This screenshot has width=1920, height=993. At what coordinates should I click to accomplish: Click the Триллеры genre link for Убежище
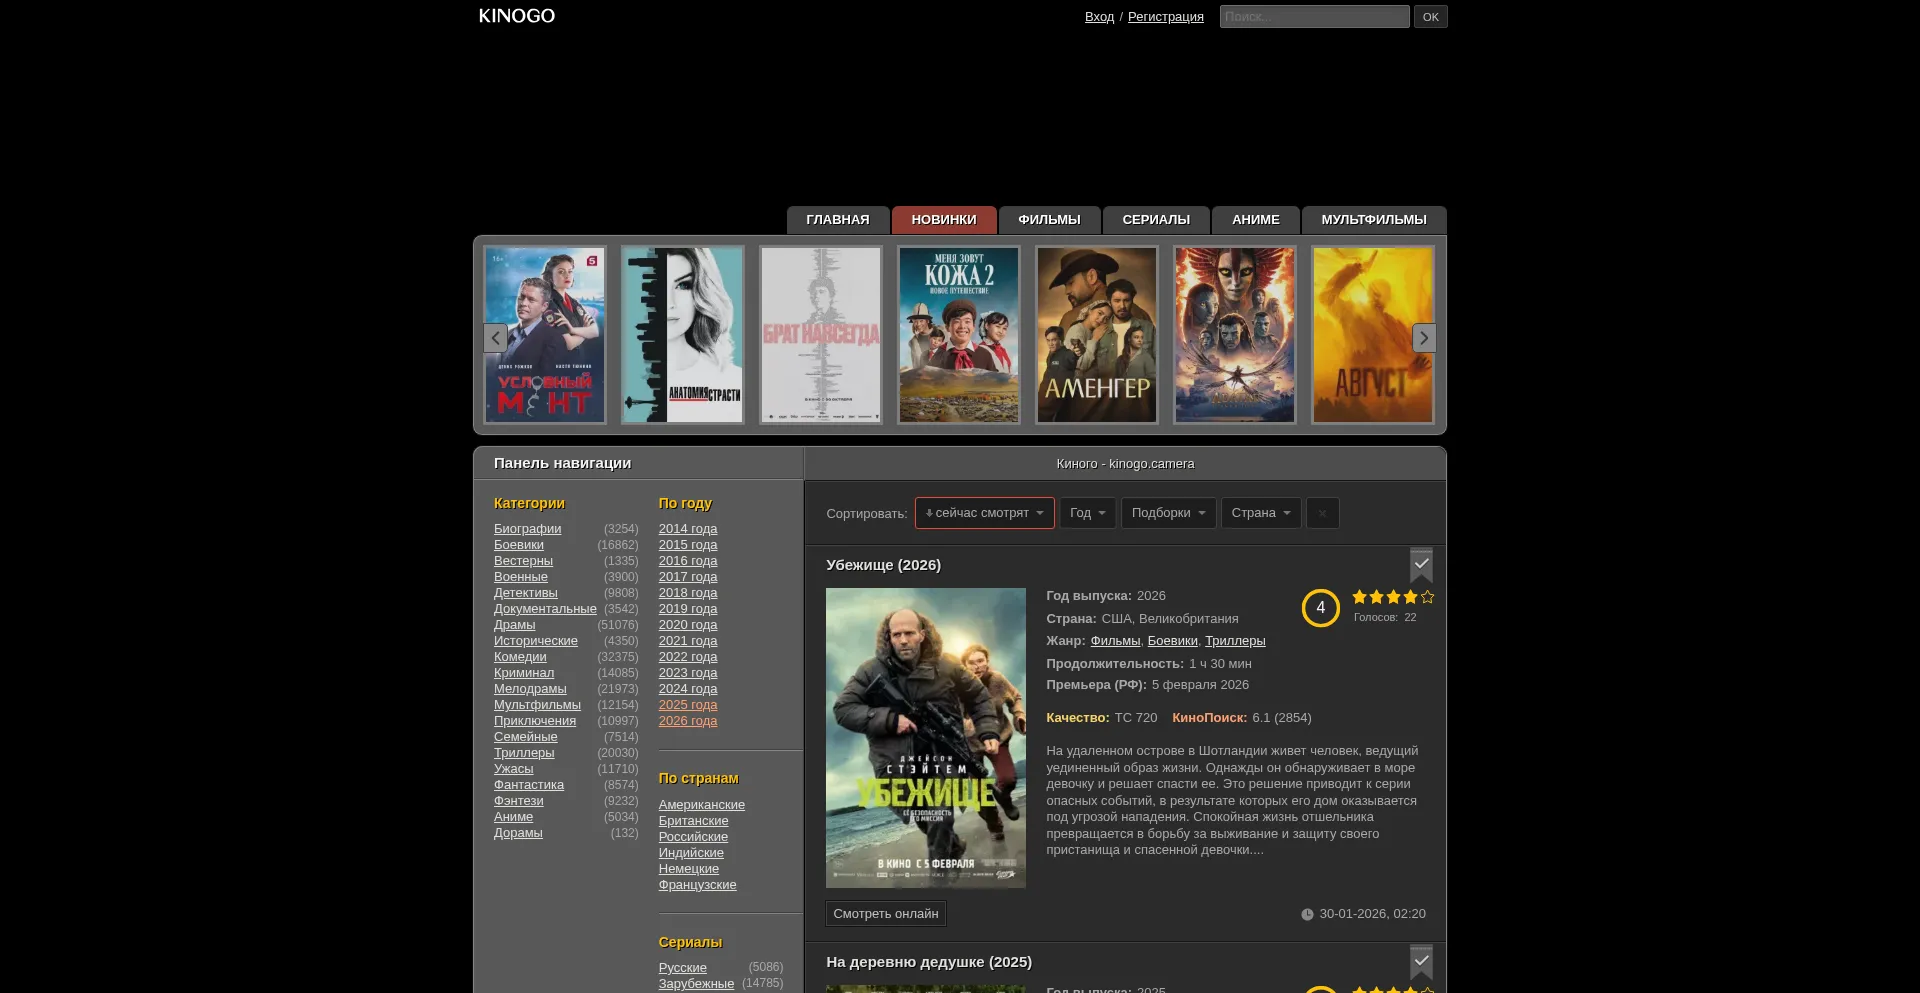[1235, 641]
